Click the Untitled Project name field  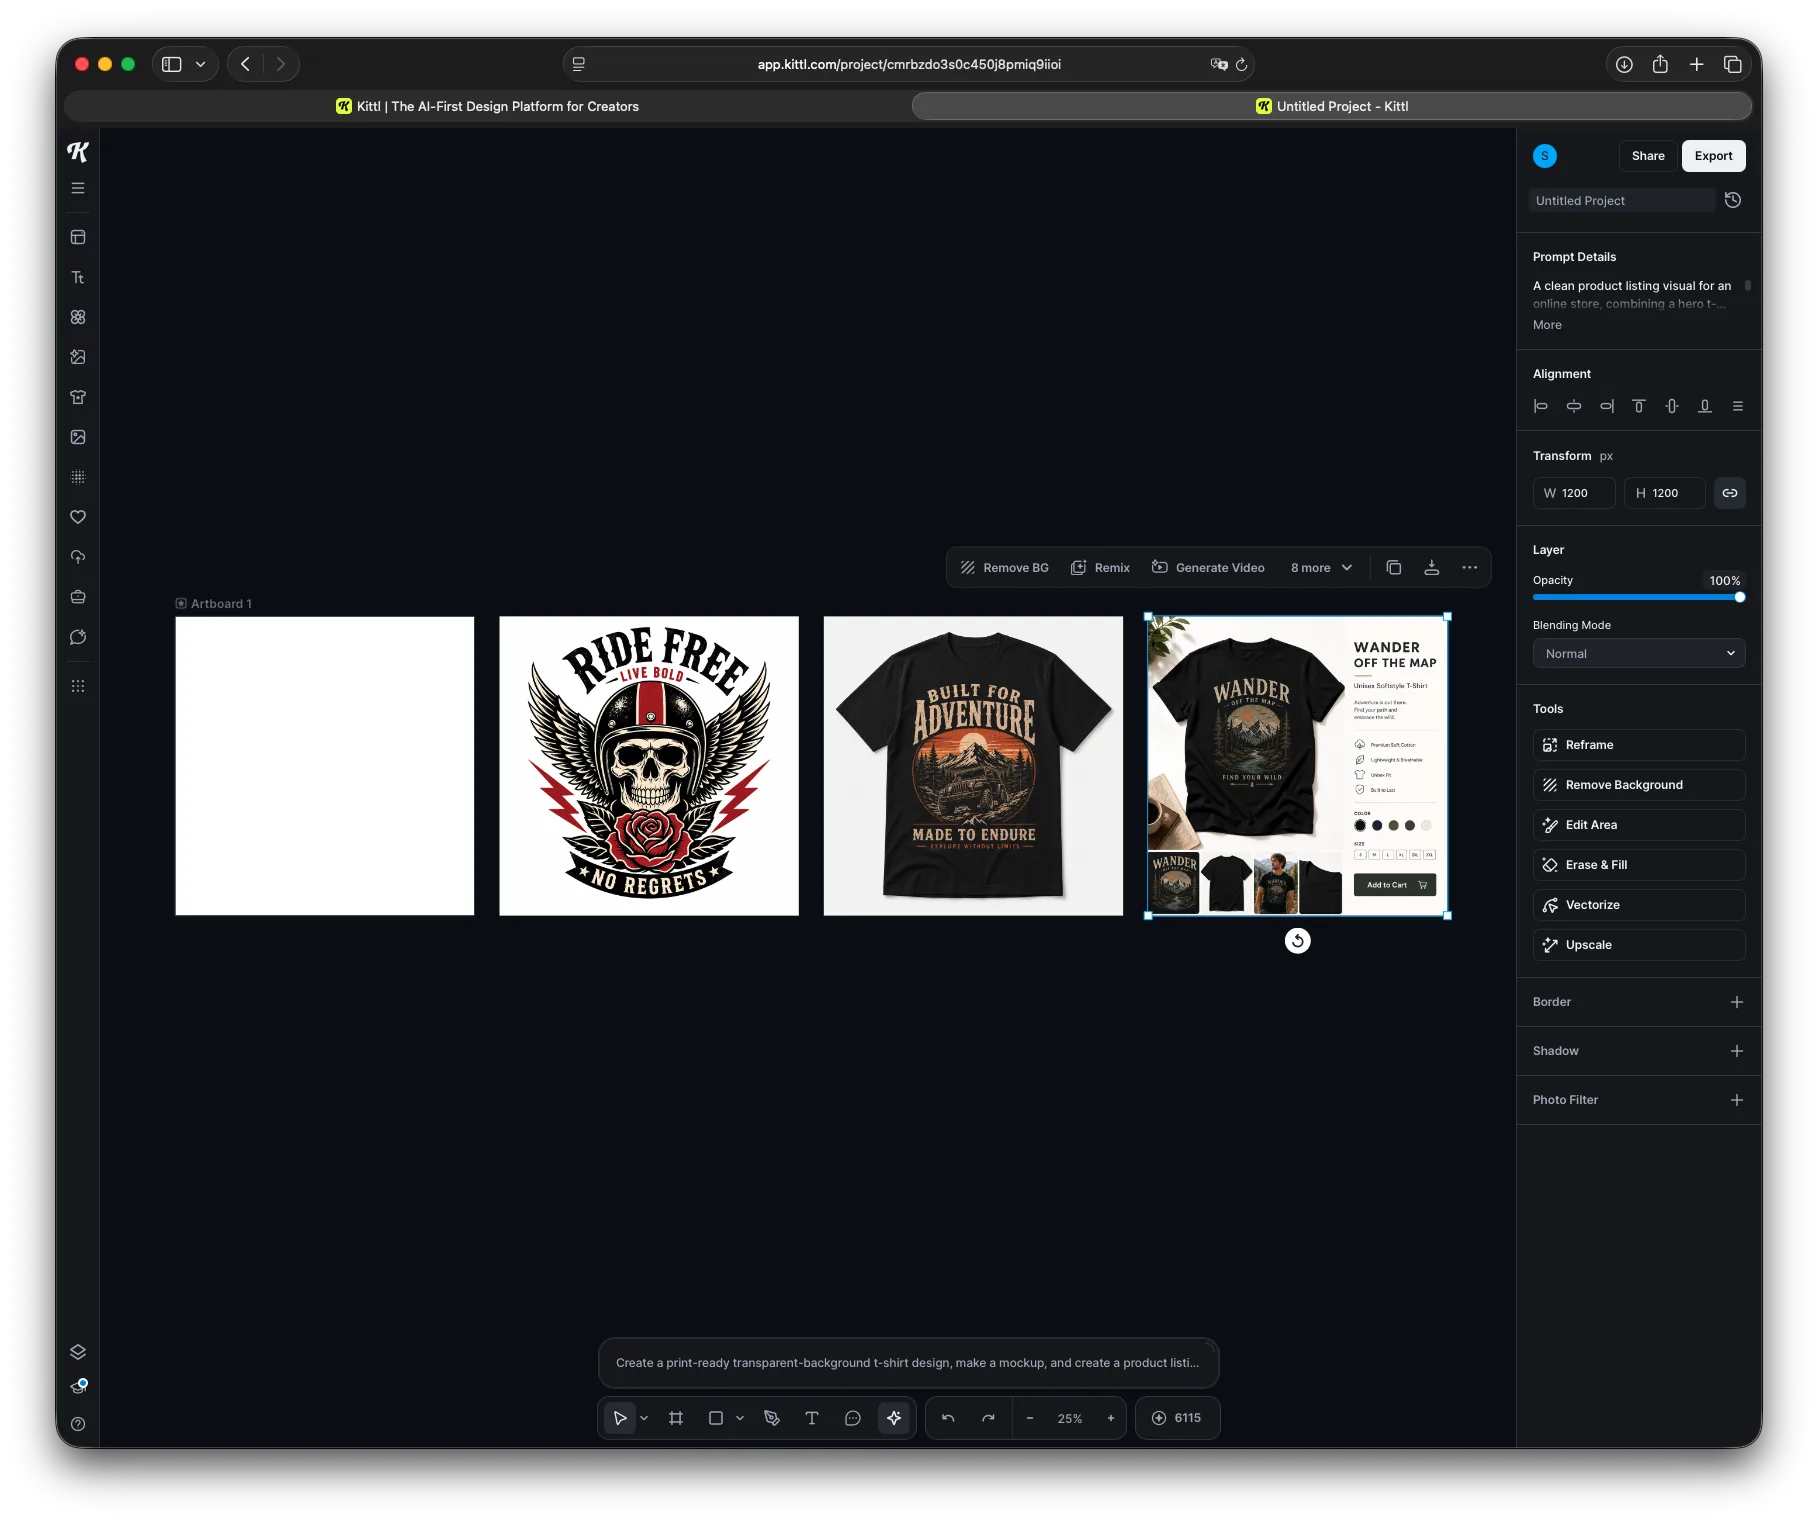click(1621, 200)
